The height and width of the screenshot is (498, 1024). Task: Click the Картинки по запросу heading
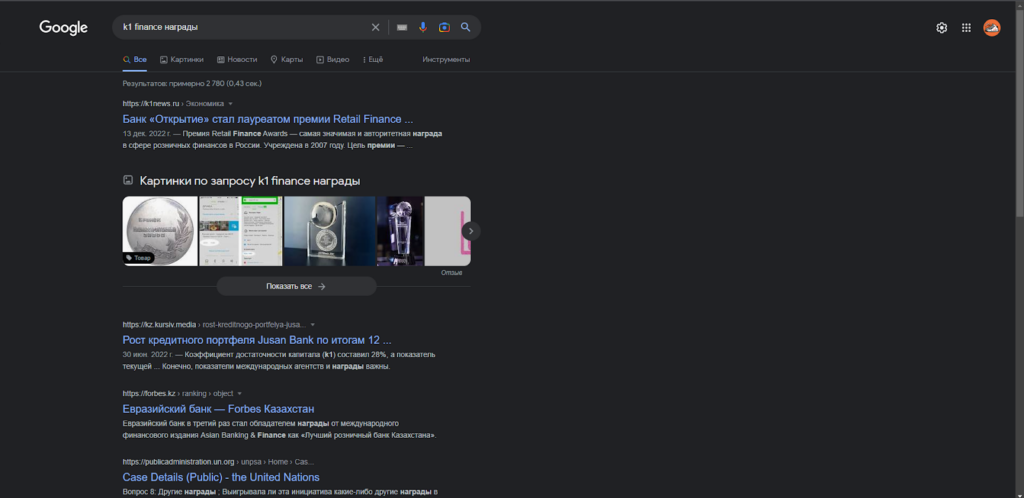click(249, 181)
